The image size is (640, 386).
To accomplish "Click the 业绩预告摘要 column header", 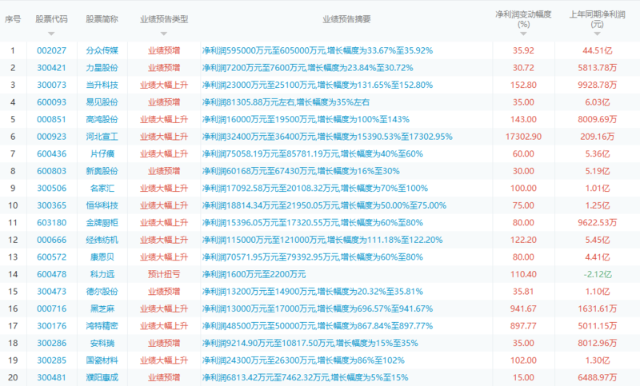I will tap(347, 19).
